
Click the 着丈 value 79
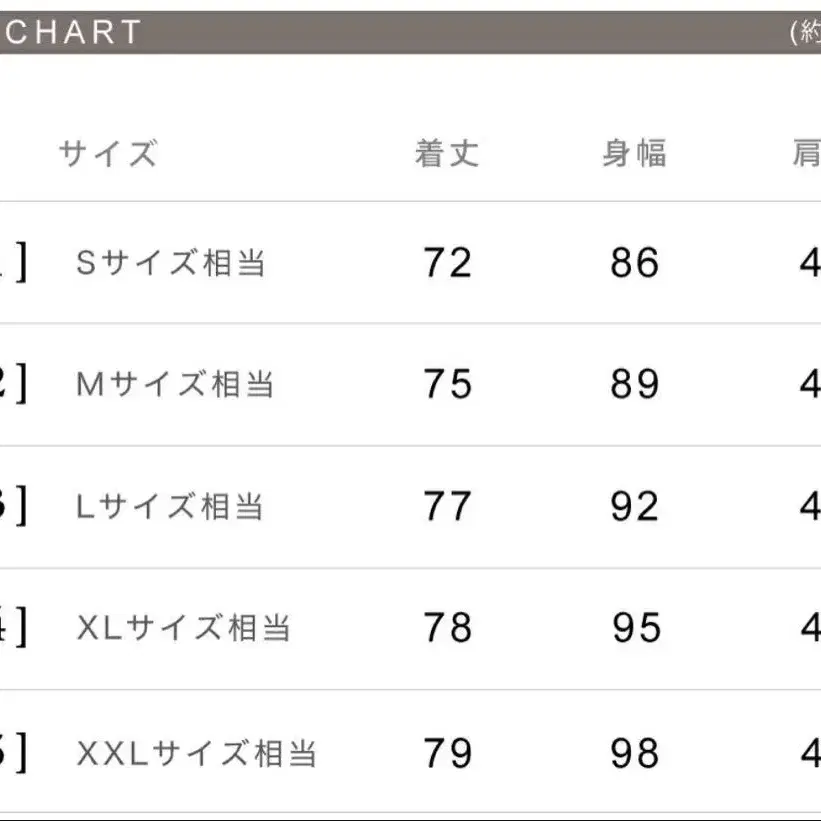pyautogui.click(x=447, y=752)
